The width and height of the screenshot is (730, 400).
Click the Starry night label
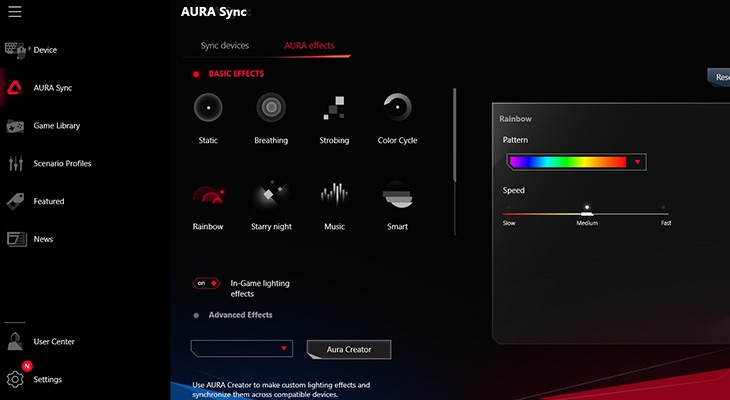click(x=271, y=227)
